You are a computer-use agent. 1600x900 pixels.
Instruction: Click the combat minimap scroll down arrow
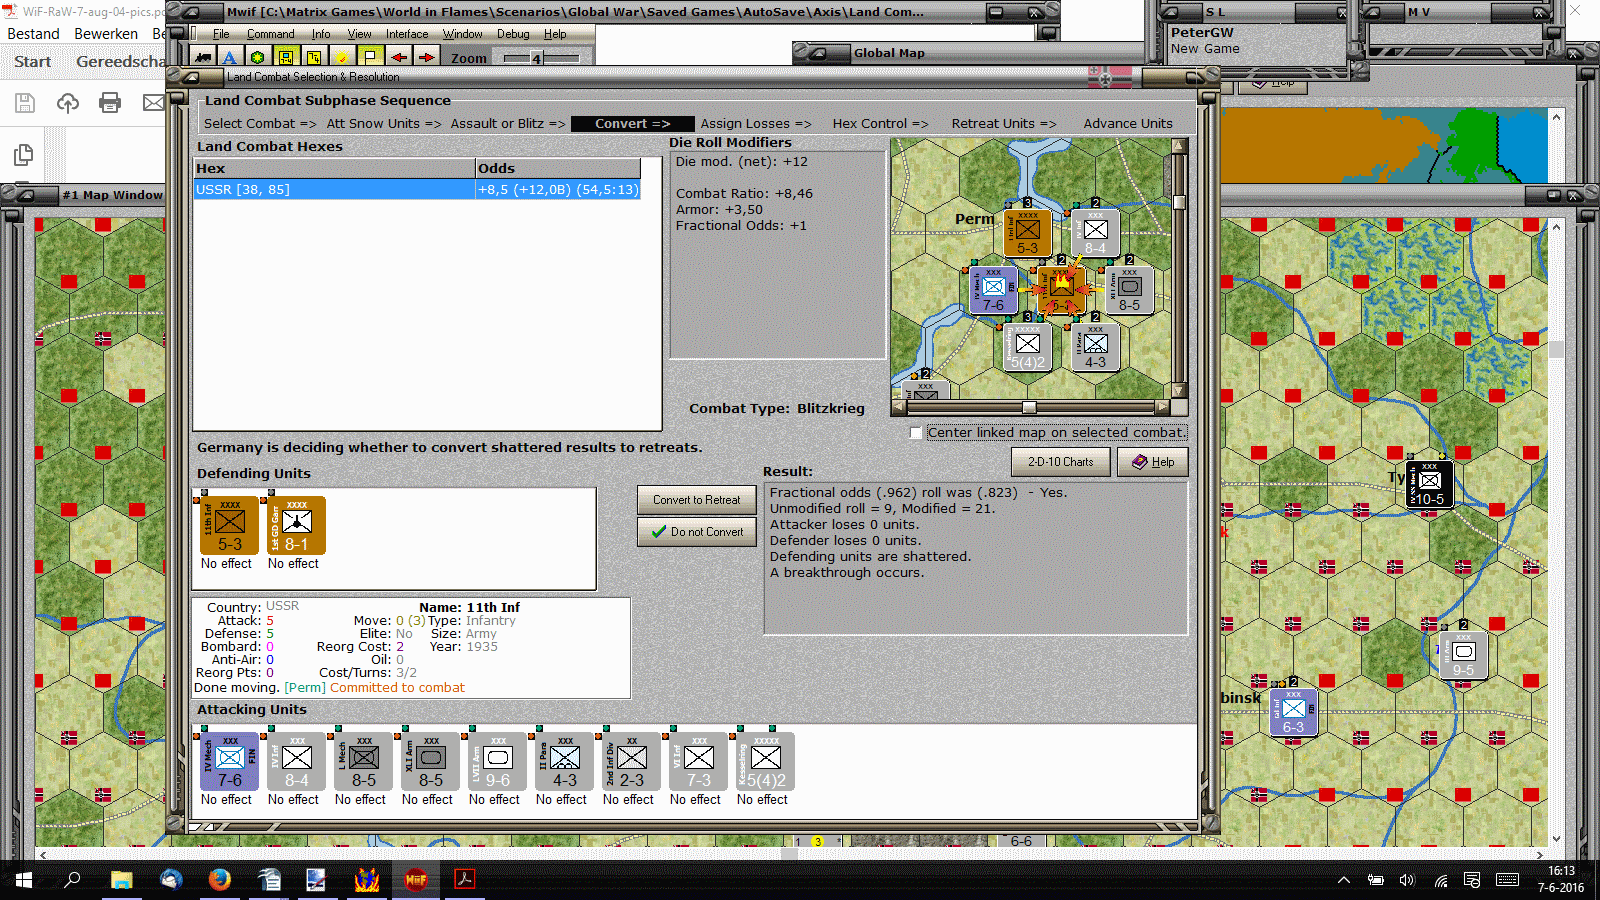pyautogui.click(x=1179, y=391)
